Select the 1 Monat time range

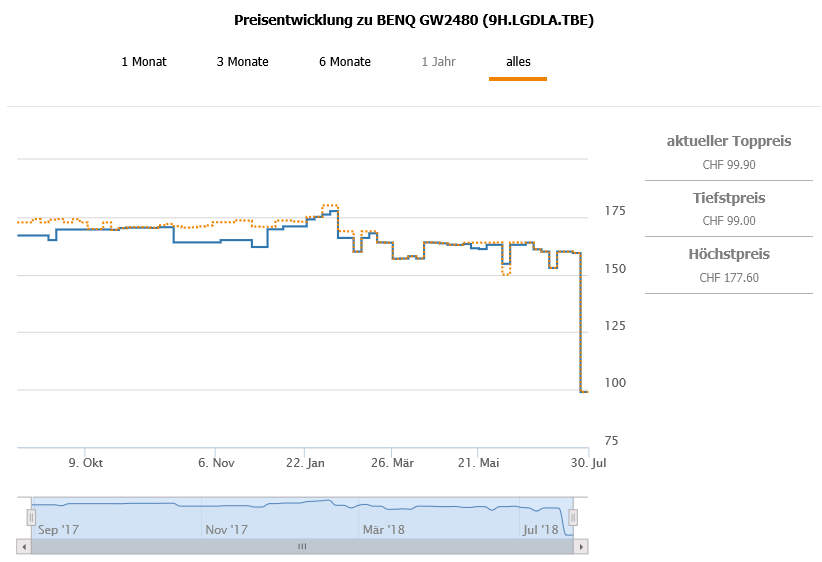(144, 62)
